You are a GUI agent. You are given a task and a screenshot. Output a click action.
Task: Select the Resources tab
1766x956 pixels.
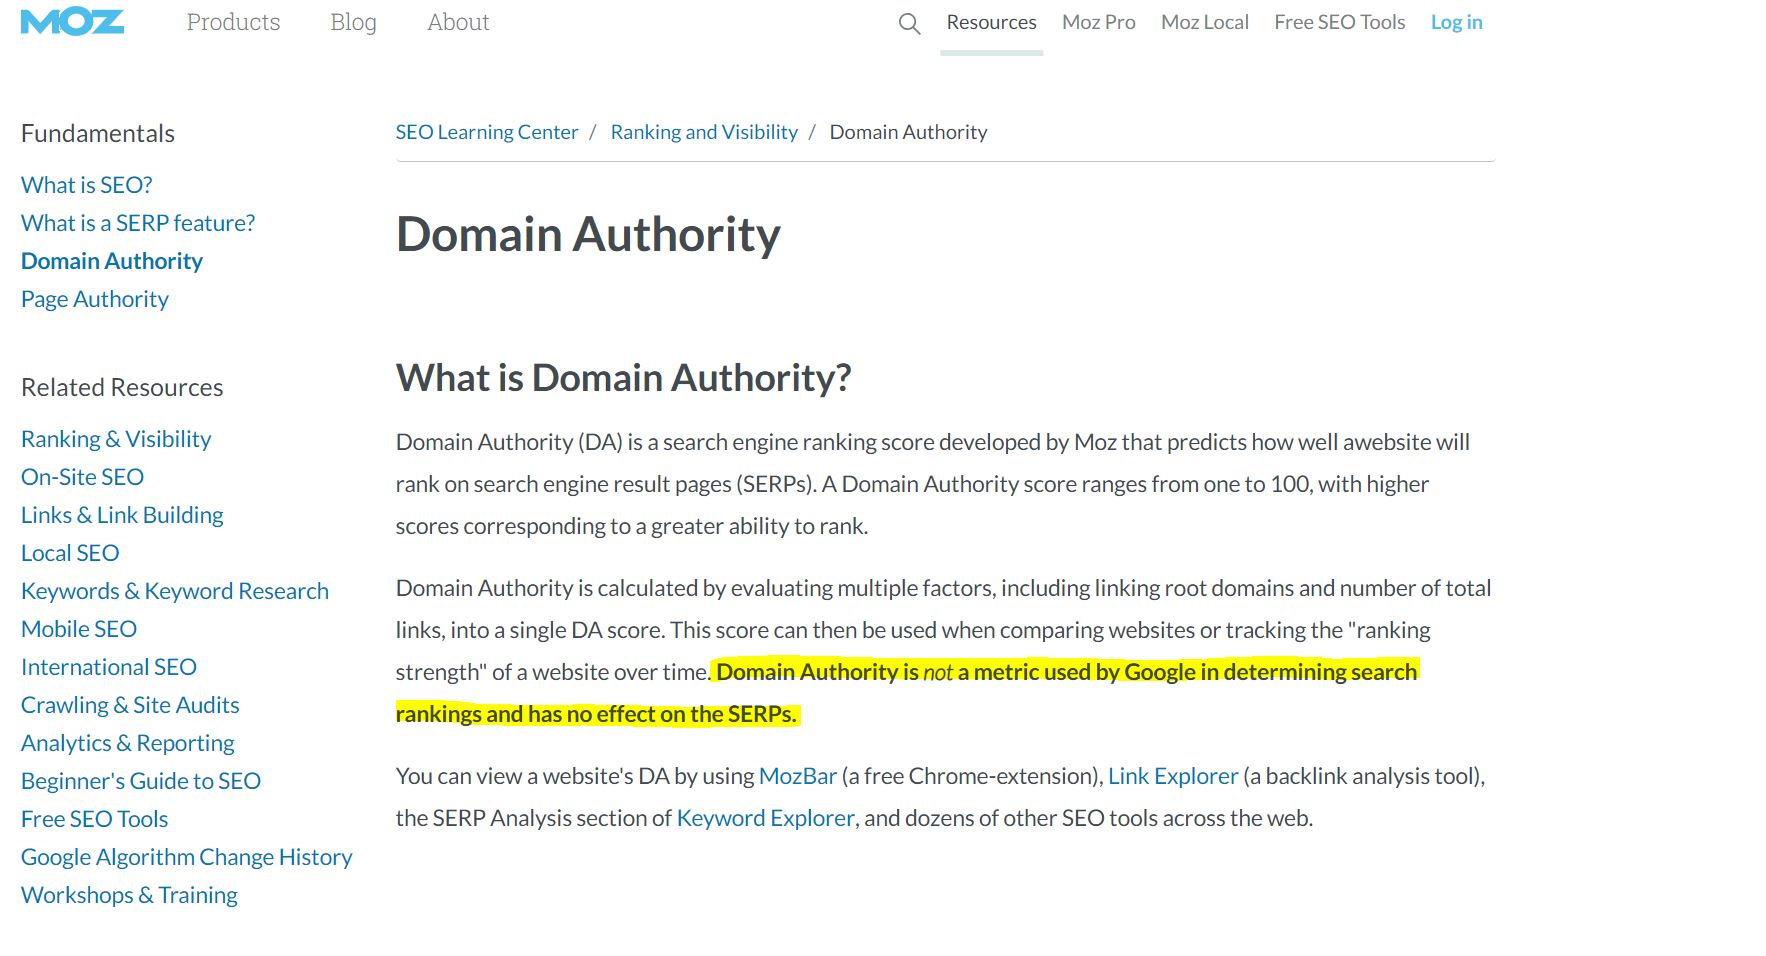[991, 22]
